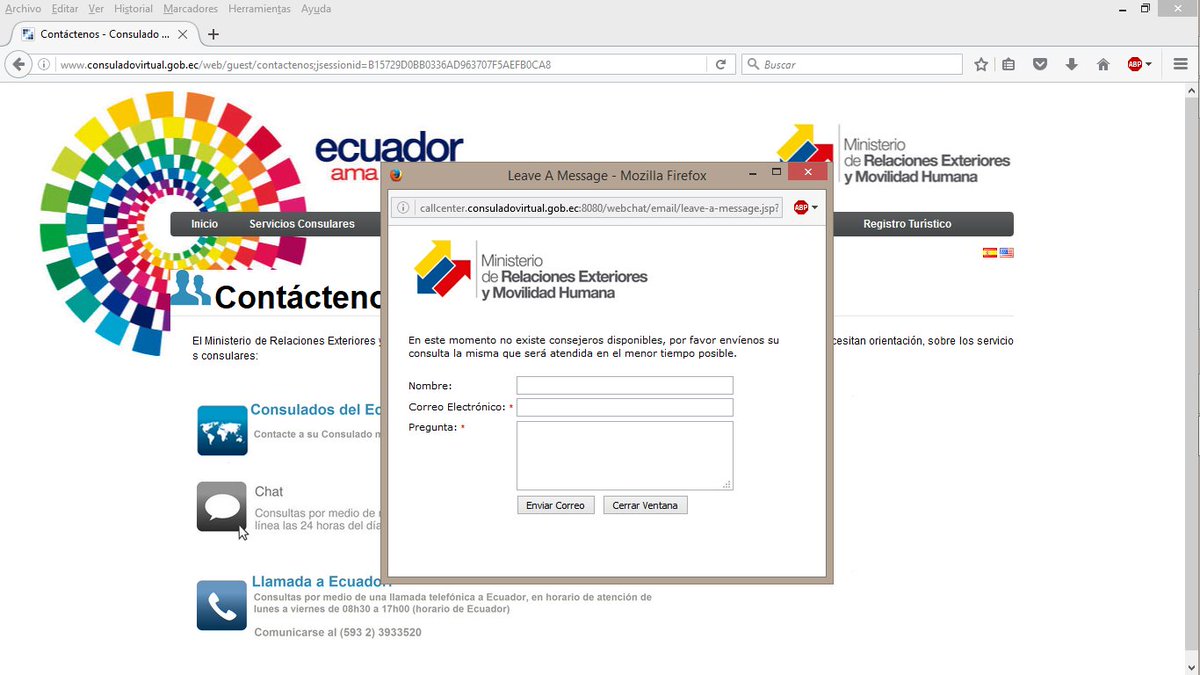Click Adblock Plus icon in main toolbar

(x=1135, y=64)
